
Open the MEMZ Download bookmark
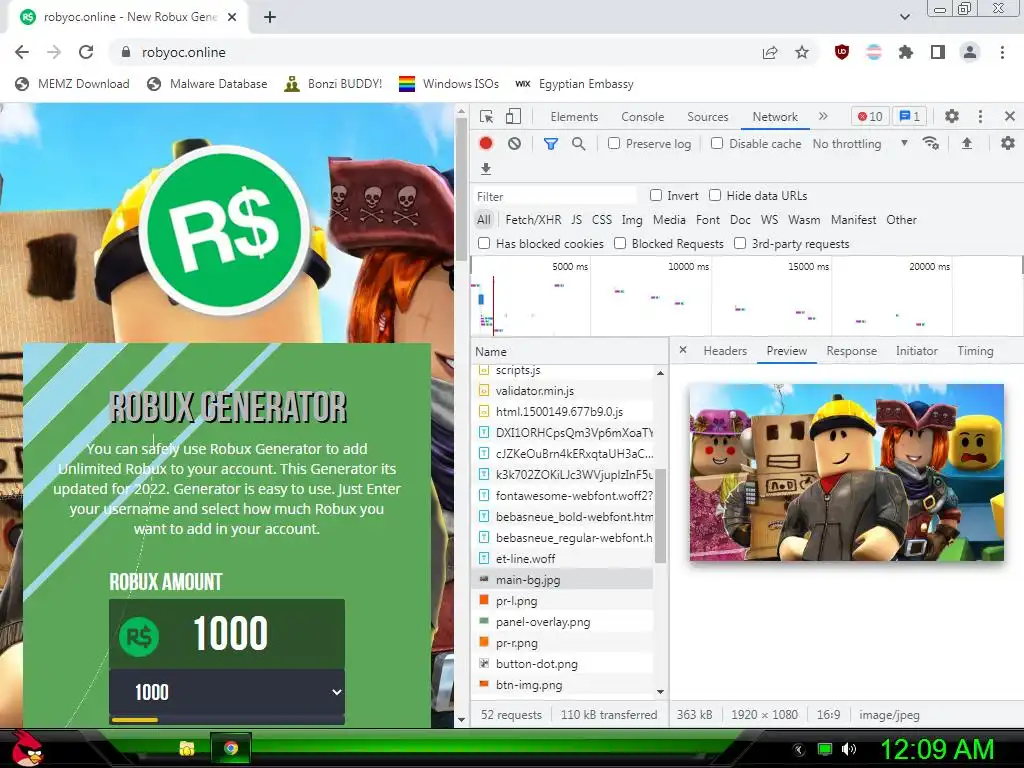72,84
